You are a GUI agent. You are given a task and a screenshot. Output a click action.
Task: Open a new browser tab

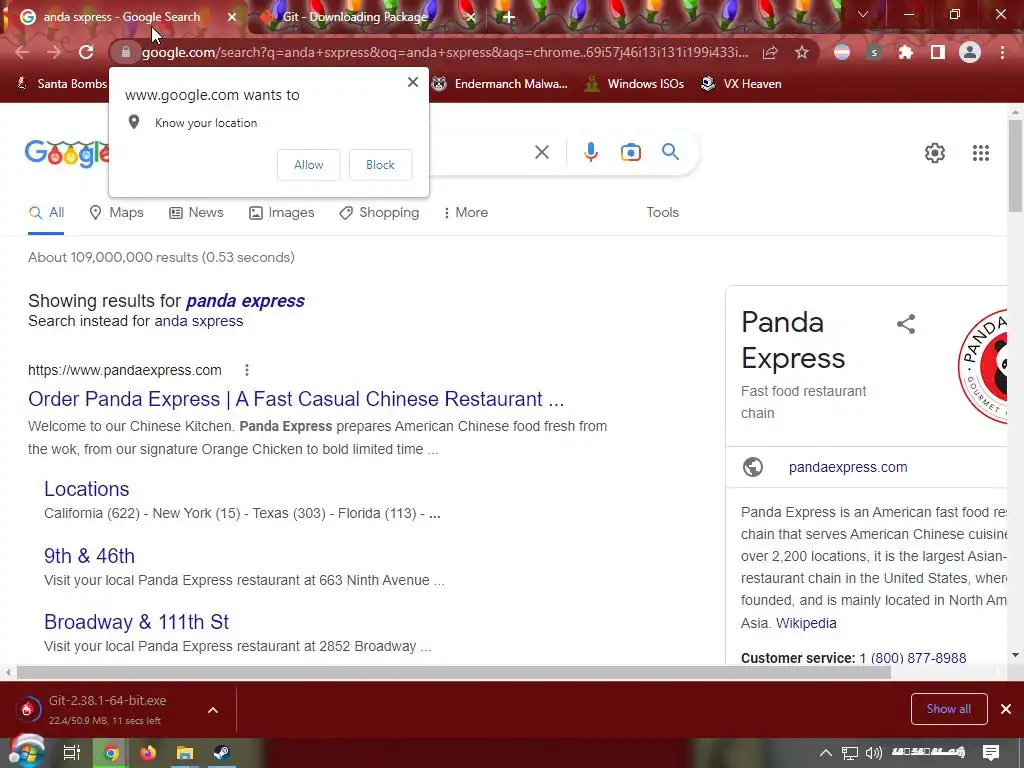(509, 17)
